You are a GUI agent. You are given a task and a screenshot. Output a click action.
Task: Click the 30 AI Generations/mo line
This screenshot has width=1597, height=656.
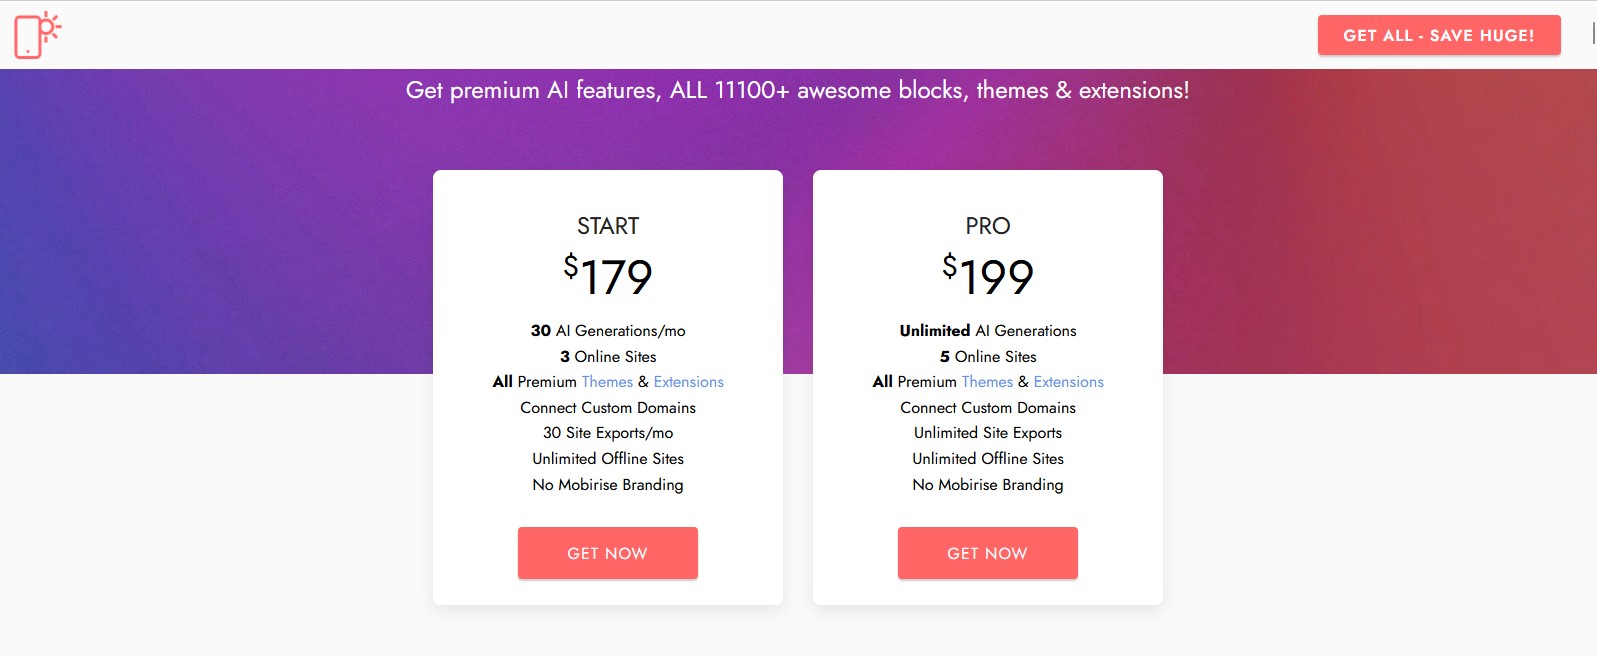click(608, 331)
